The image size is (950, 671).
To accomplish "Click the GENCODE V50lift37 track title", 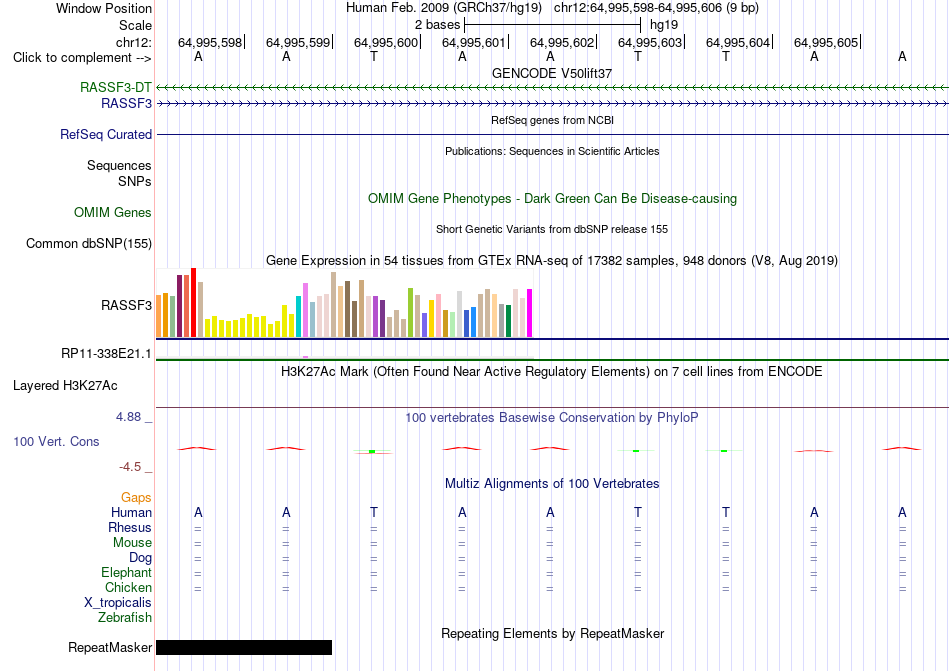I will tap(552, 73).
